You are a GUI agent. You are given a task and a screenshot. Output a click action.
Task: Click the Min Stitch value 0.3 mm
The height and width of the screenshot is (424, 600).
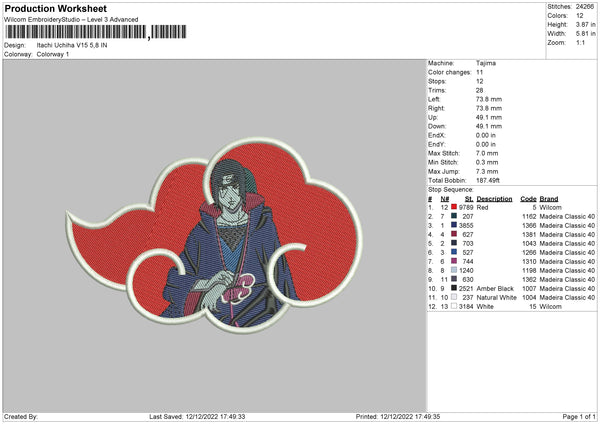point(487,162)
